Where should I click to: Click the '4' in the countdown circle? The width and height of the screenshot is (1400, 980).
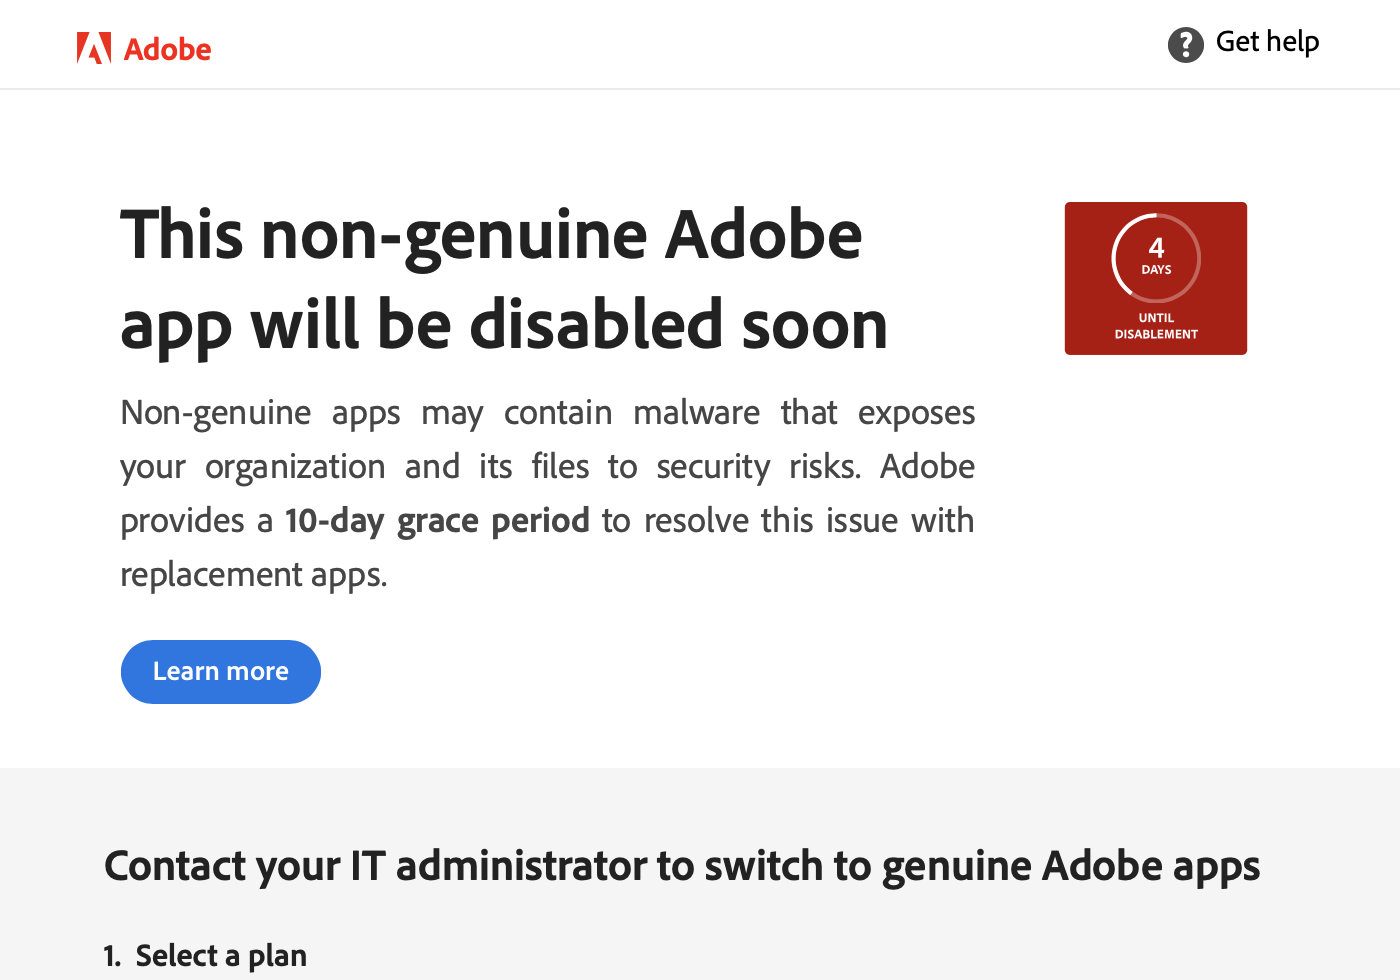1156,249
